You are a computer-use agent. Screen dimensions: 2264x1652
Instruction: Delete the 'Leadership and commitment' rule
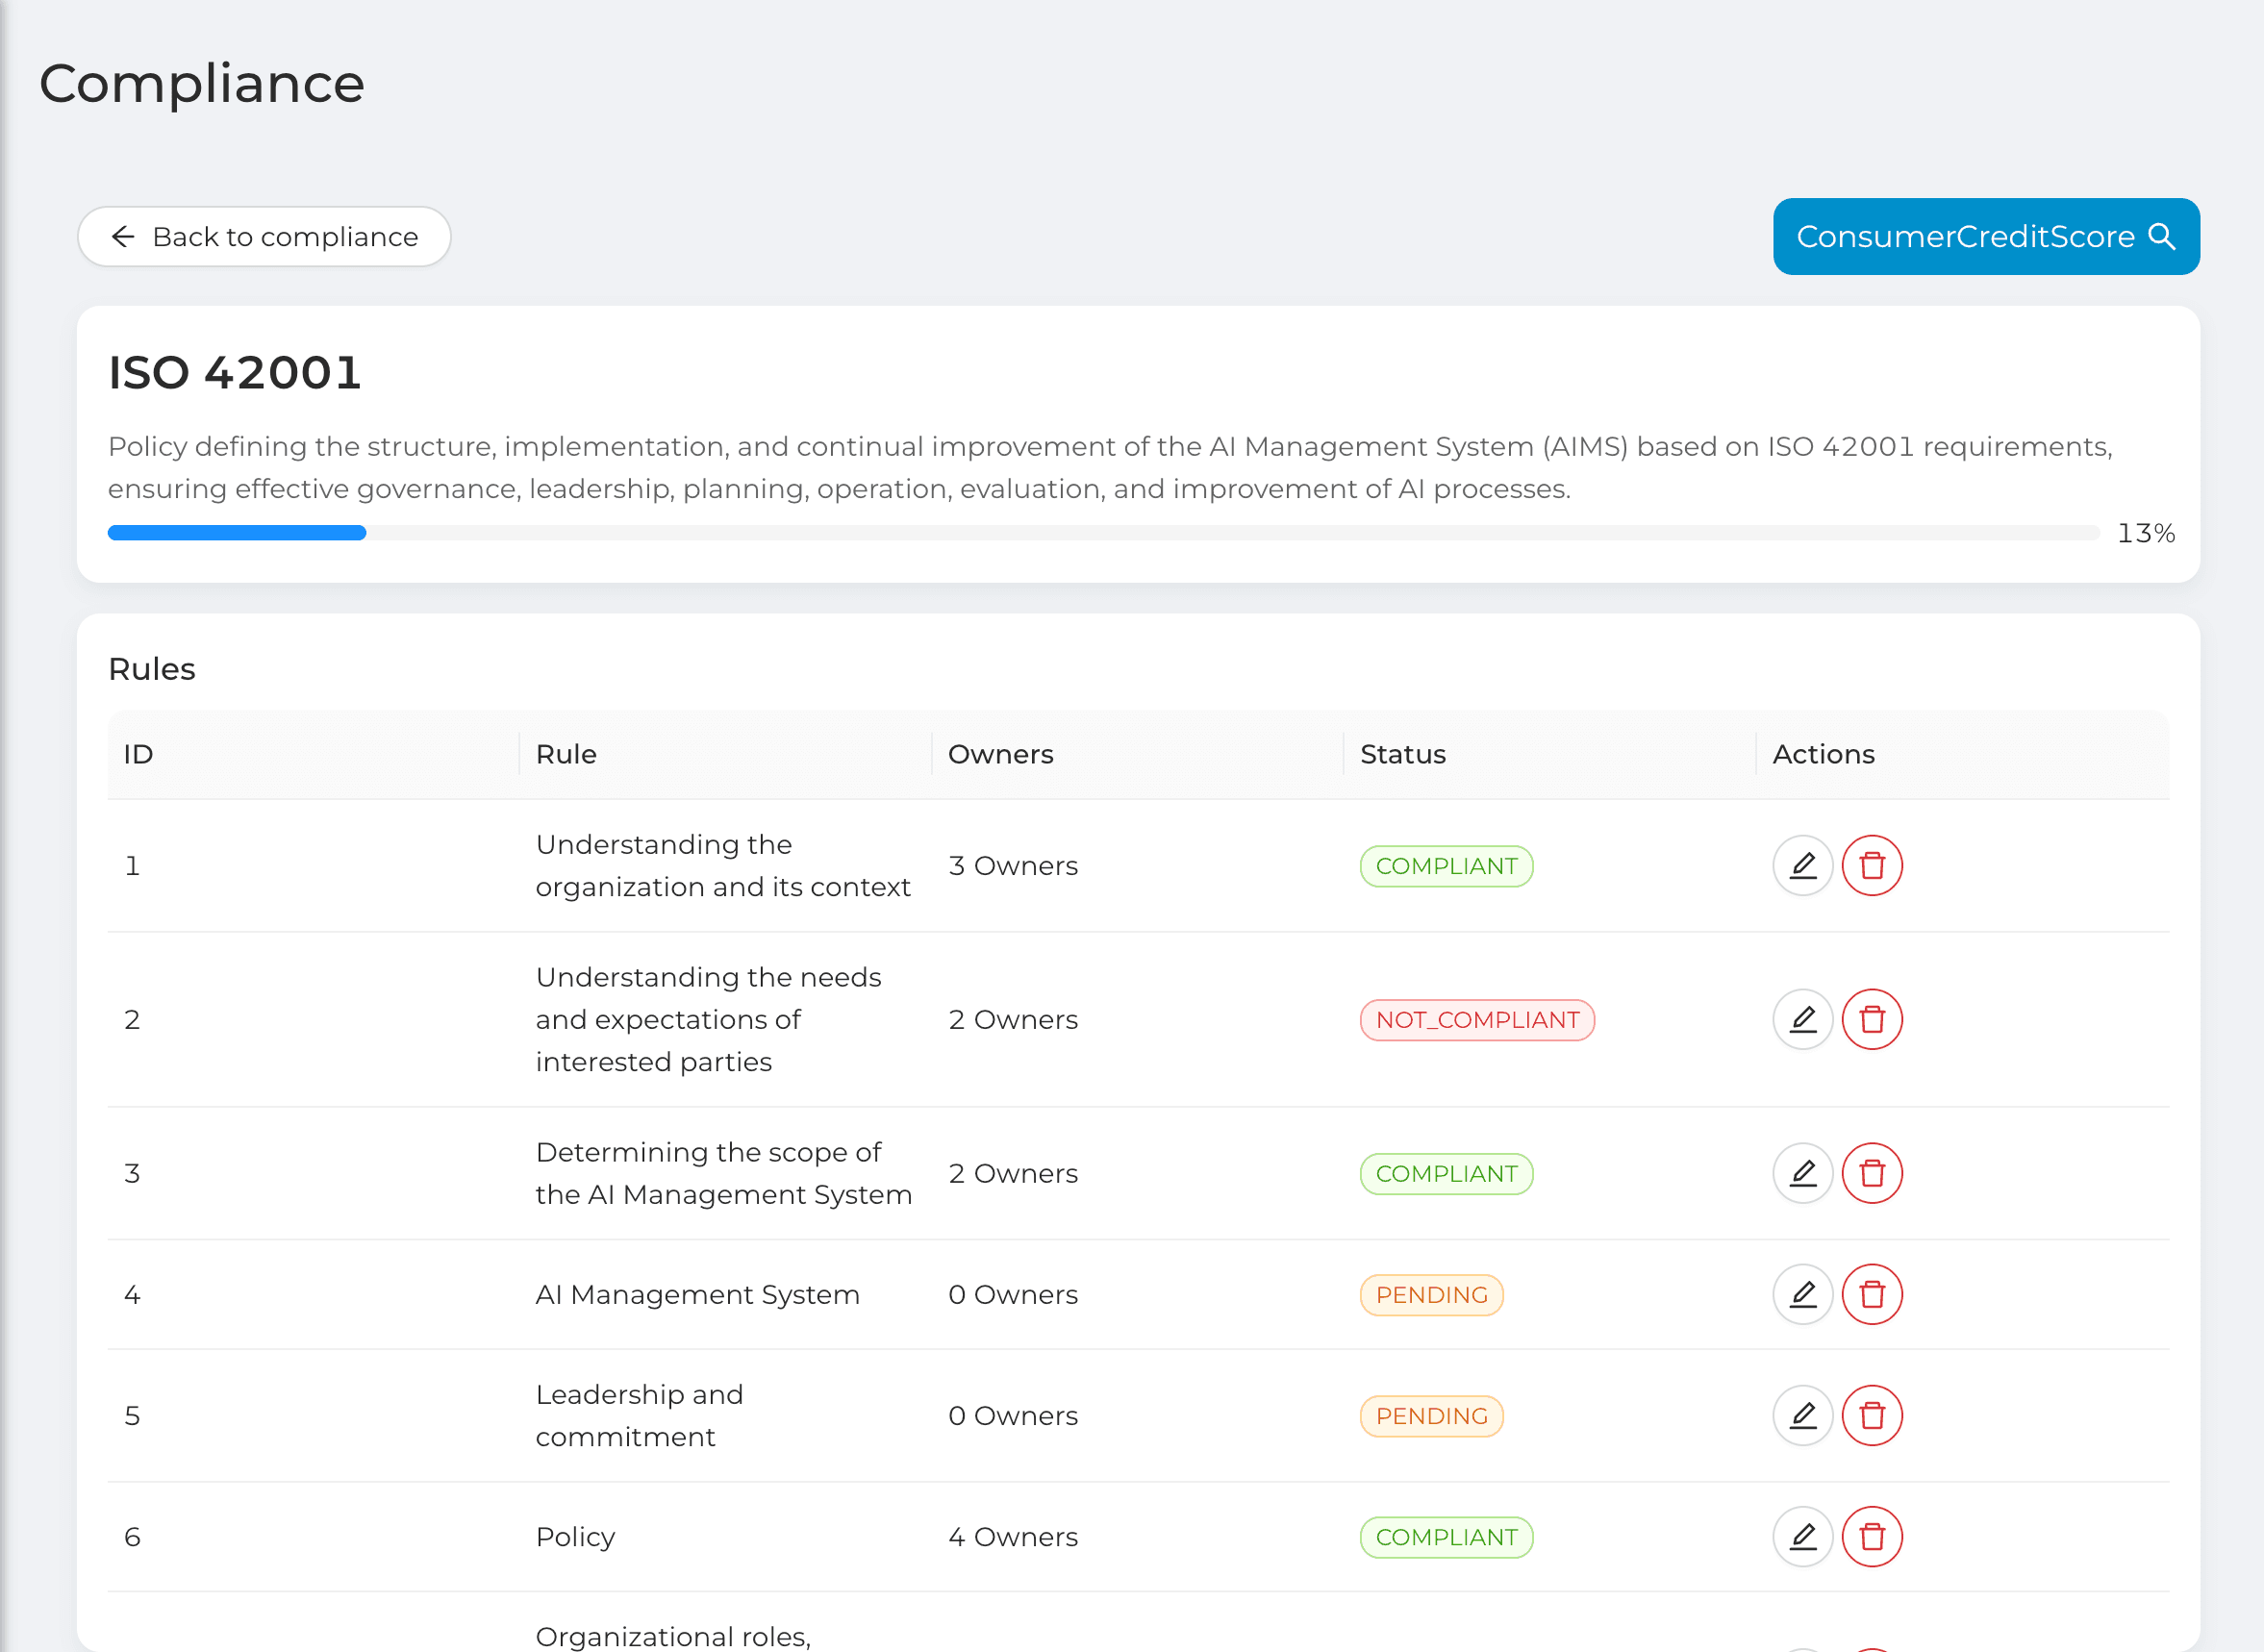(x=1872, y=1415)
